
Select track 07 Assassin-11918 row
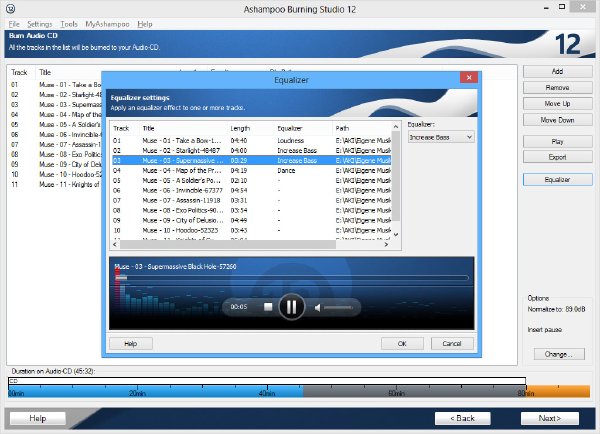(x=252, y=200)
